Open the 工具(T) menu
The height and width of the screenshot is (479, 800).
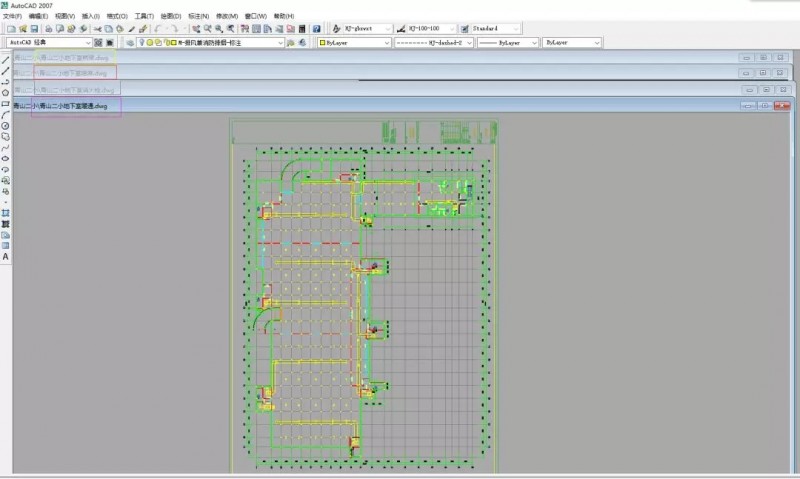[x=144, y=17]
